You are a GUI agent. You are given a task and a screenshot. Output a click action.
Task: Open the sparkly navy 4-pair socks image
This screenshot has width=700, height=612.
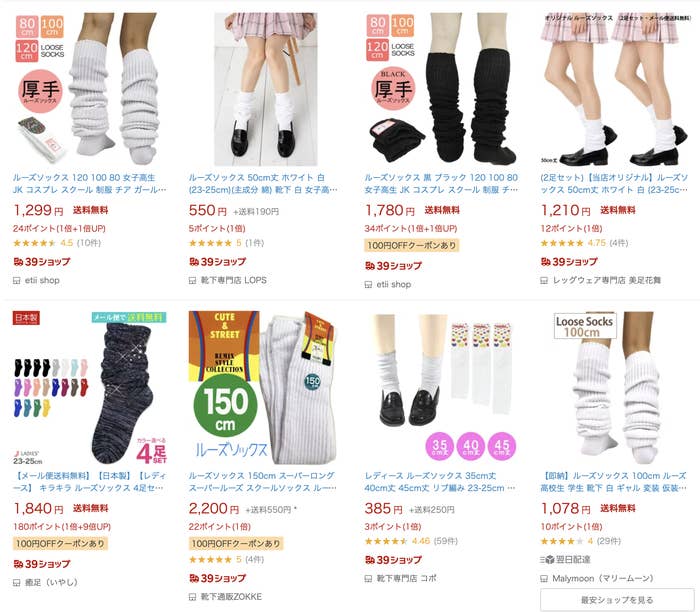[89, 387]
